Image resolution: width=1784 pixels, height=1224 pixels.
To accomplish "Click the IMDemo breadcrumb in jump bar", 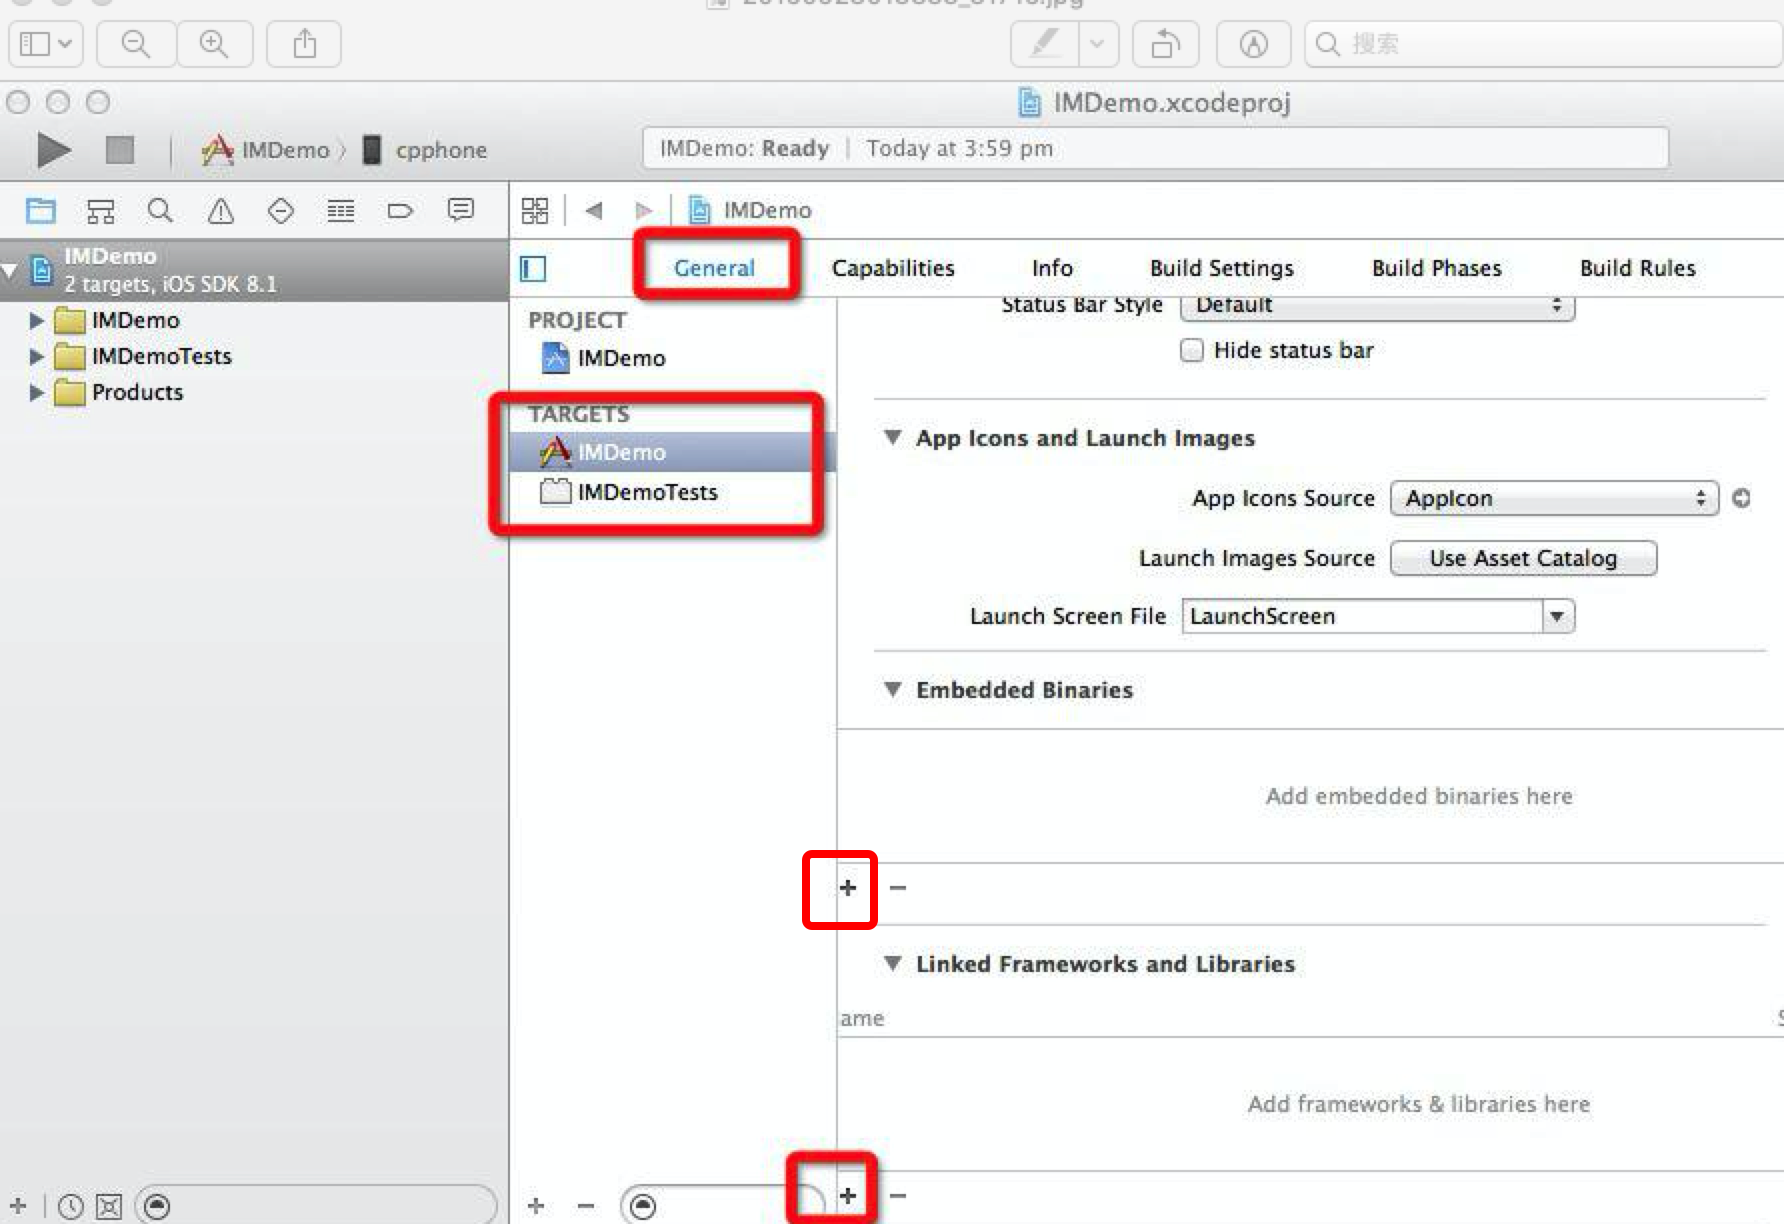I will coord(750,210).
